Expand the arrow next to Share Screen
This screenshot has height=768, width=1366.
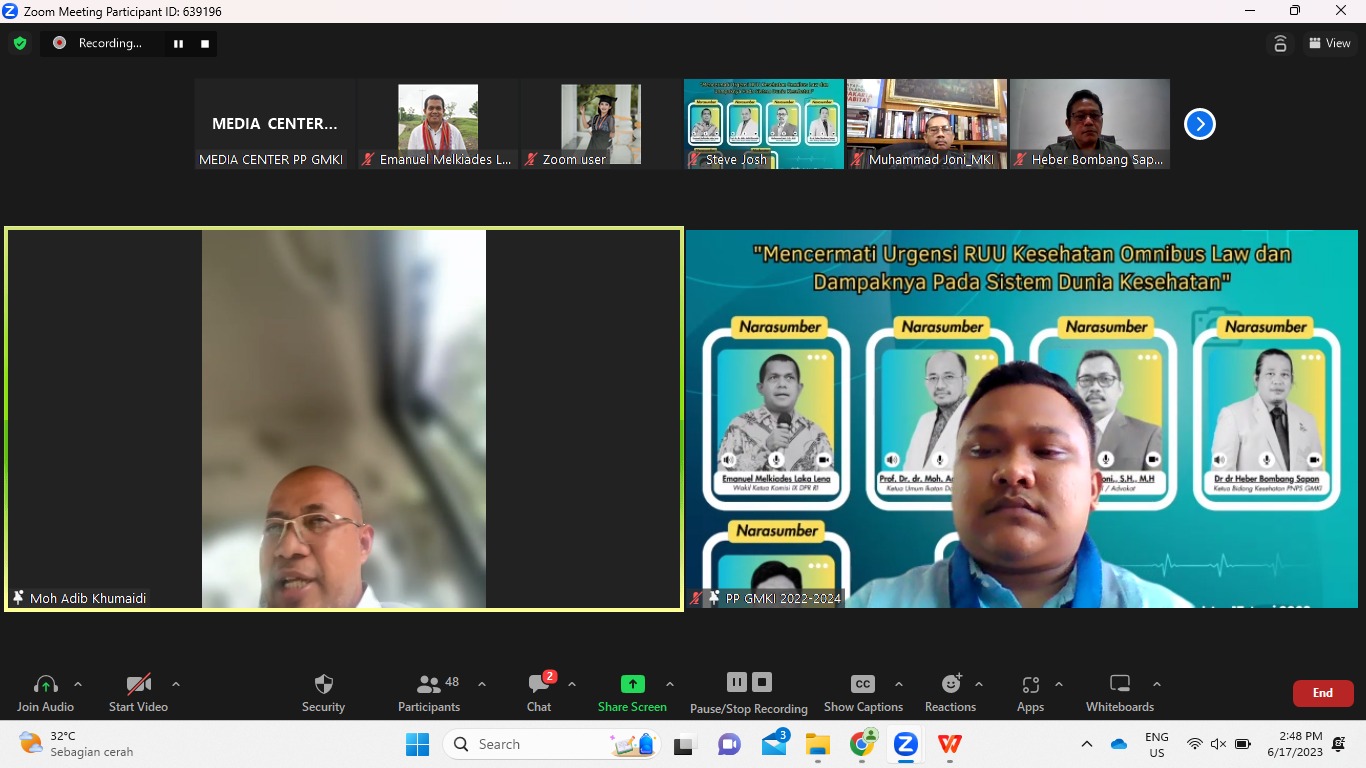point(670,685)
